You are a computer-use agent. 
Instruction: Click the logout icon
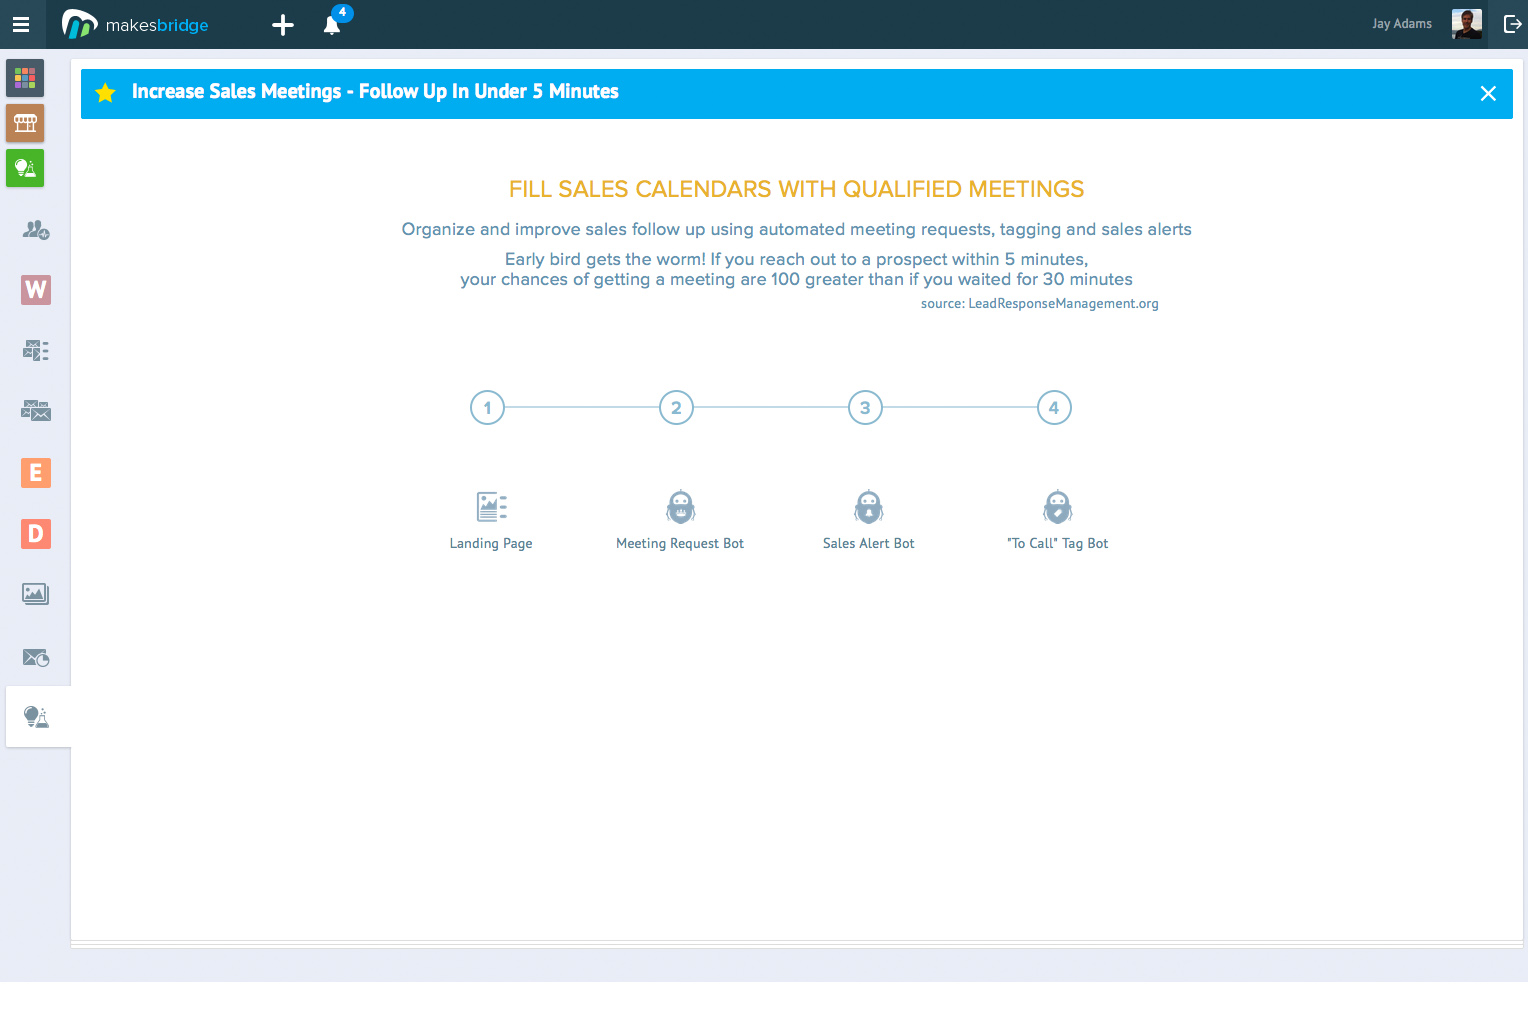coord(1512,24)
